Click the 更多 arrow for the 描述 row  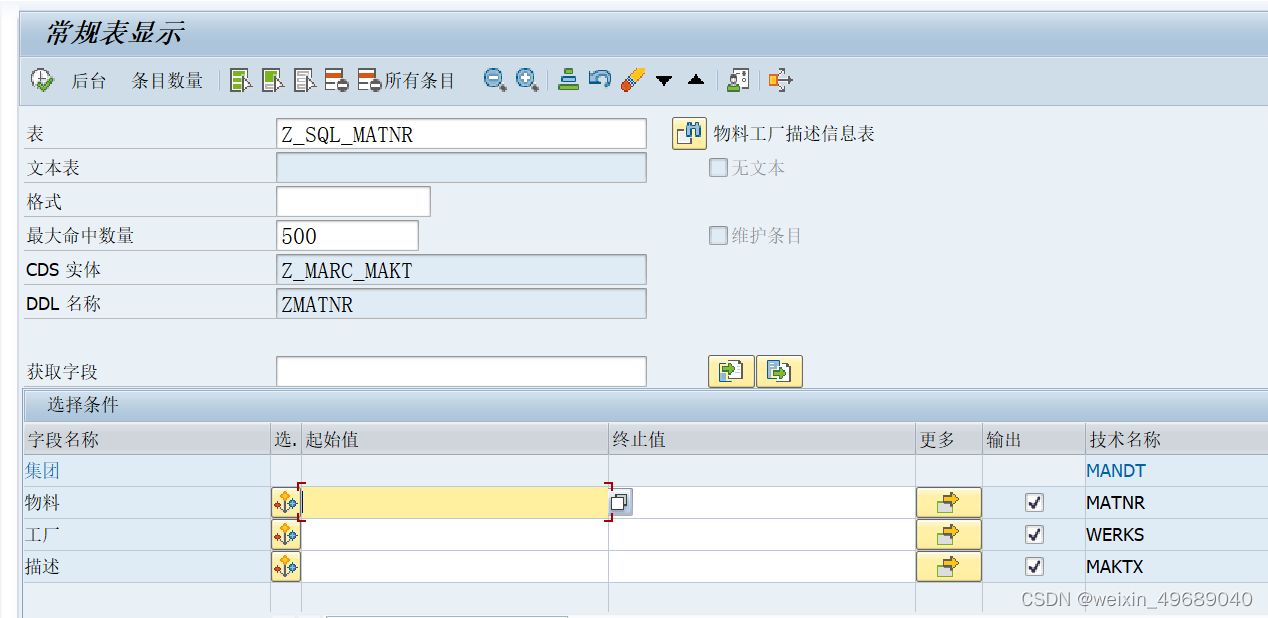pyautogui.click(x=948, y=566)
